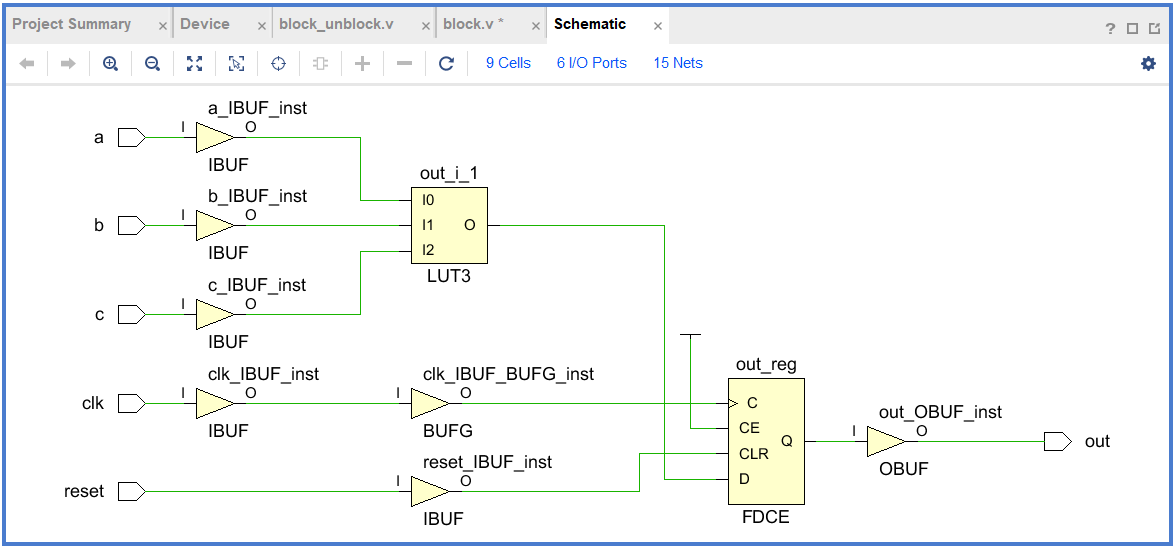The height and width of the screenshot is (548, 1174).
Task: Select the Schematic tab
Action: [590, 24]
